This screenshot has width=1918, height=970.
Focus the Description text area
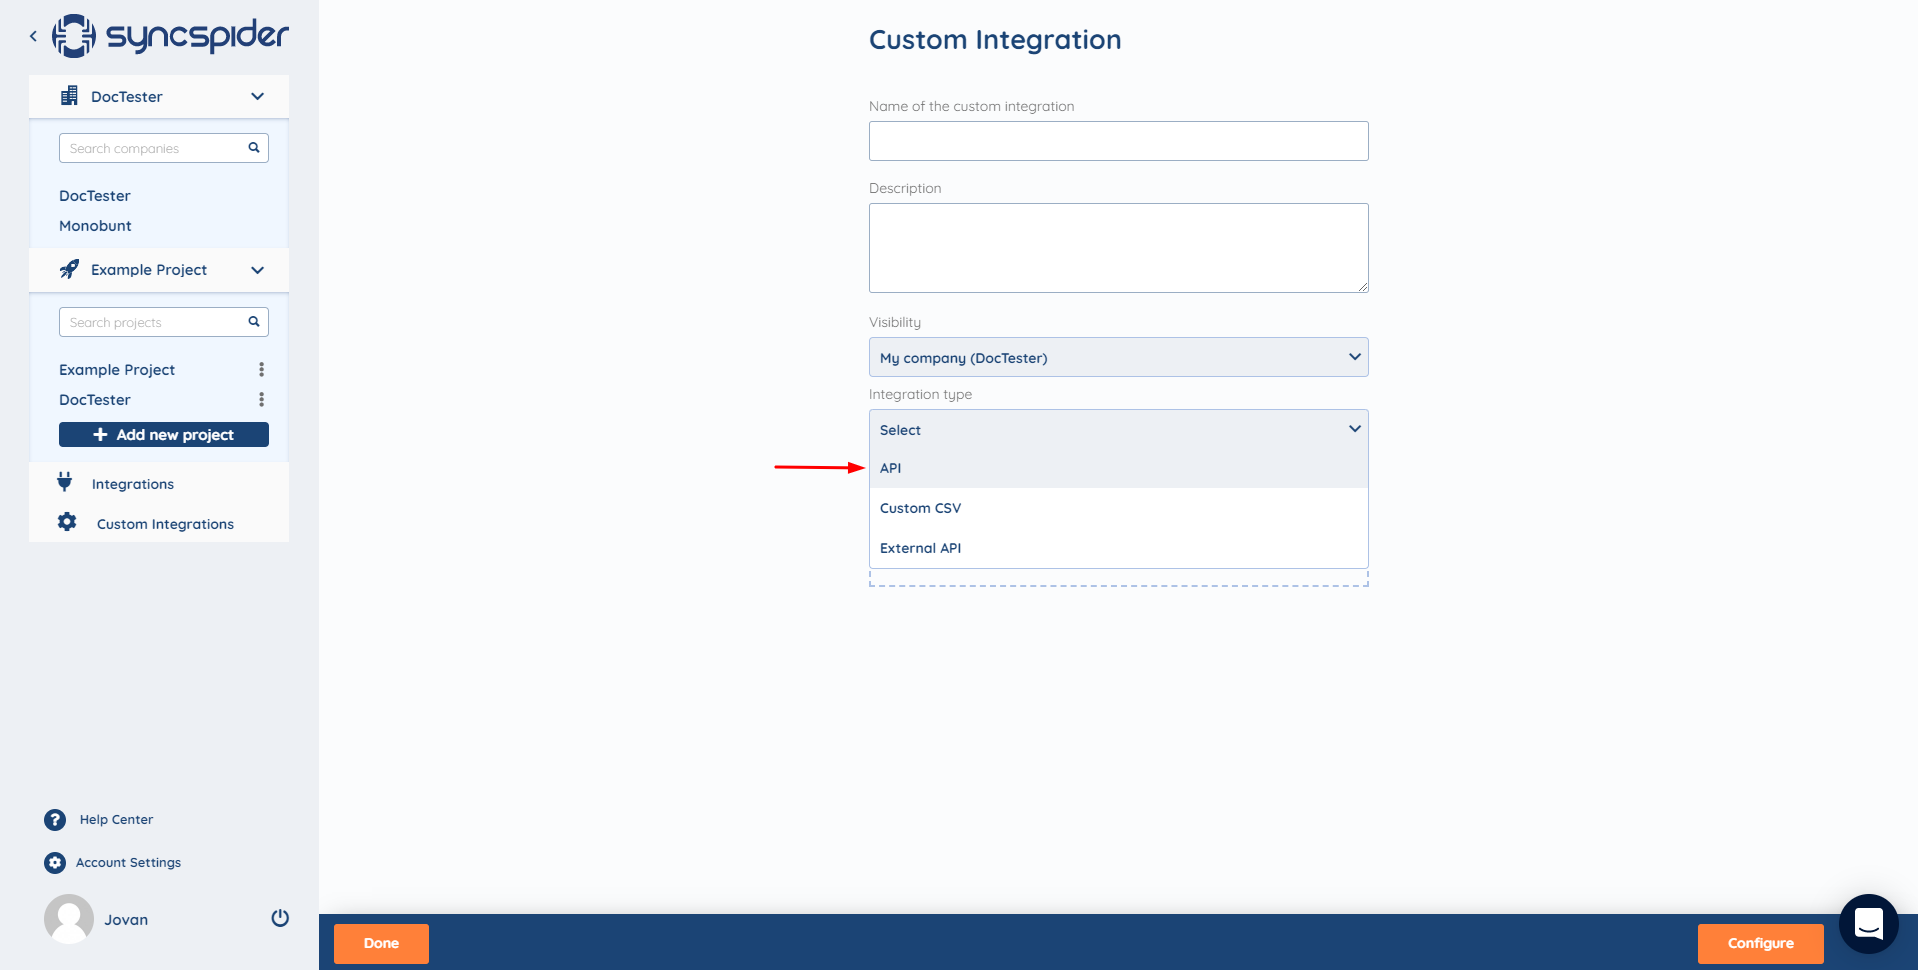tap(1118, 248)
